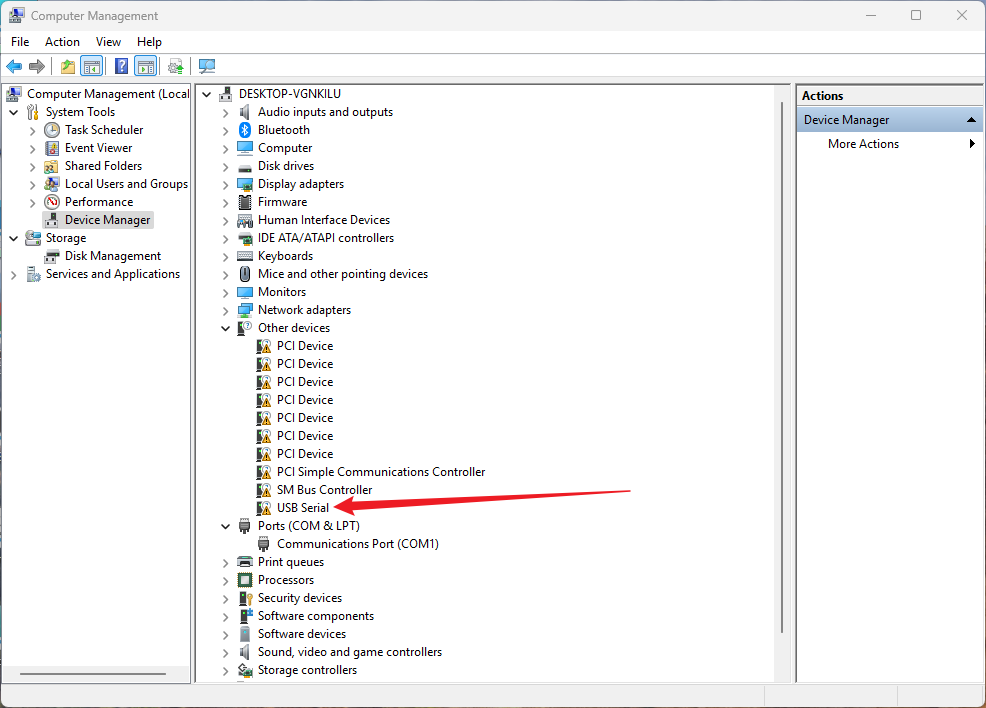986x708 pixels.
Task: Select Device Manager in left tree
Action: 108,220
